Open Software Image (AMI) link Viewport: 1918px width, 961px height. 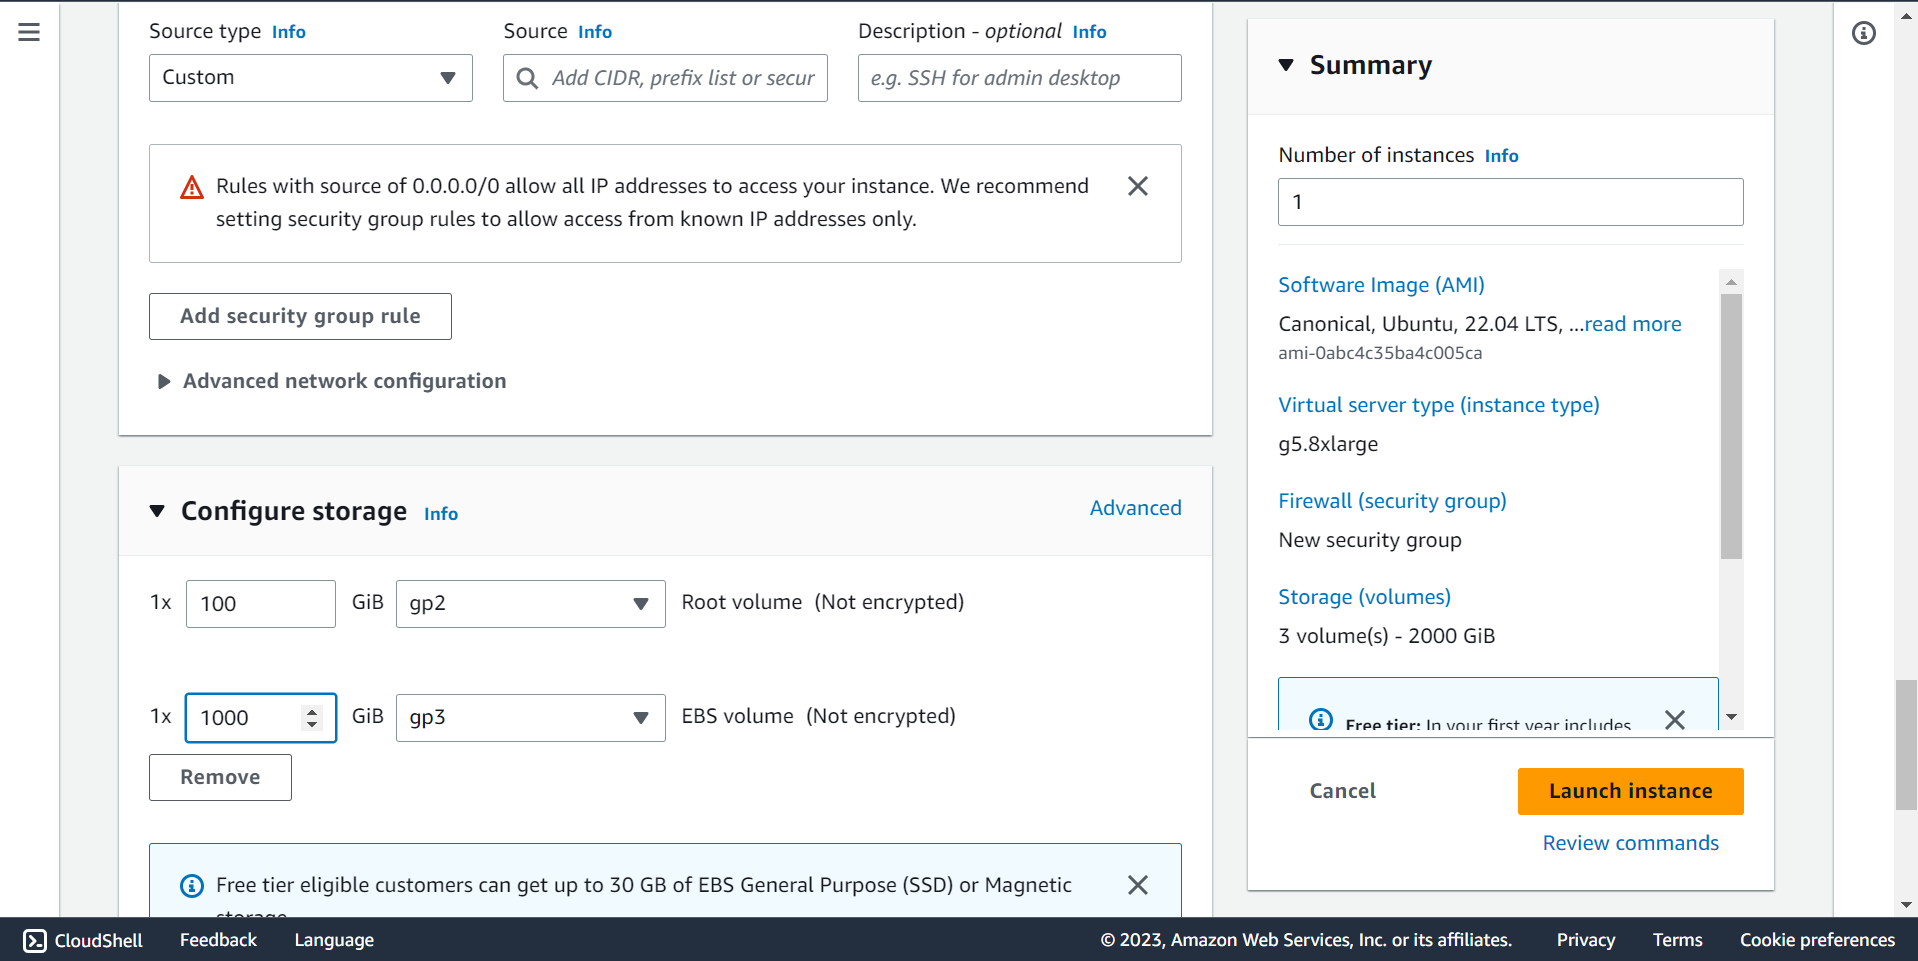pyautogui.click(x=1381, y=285)
